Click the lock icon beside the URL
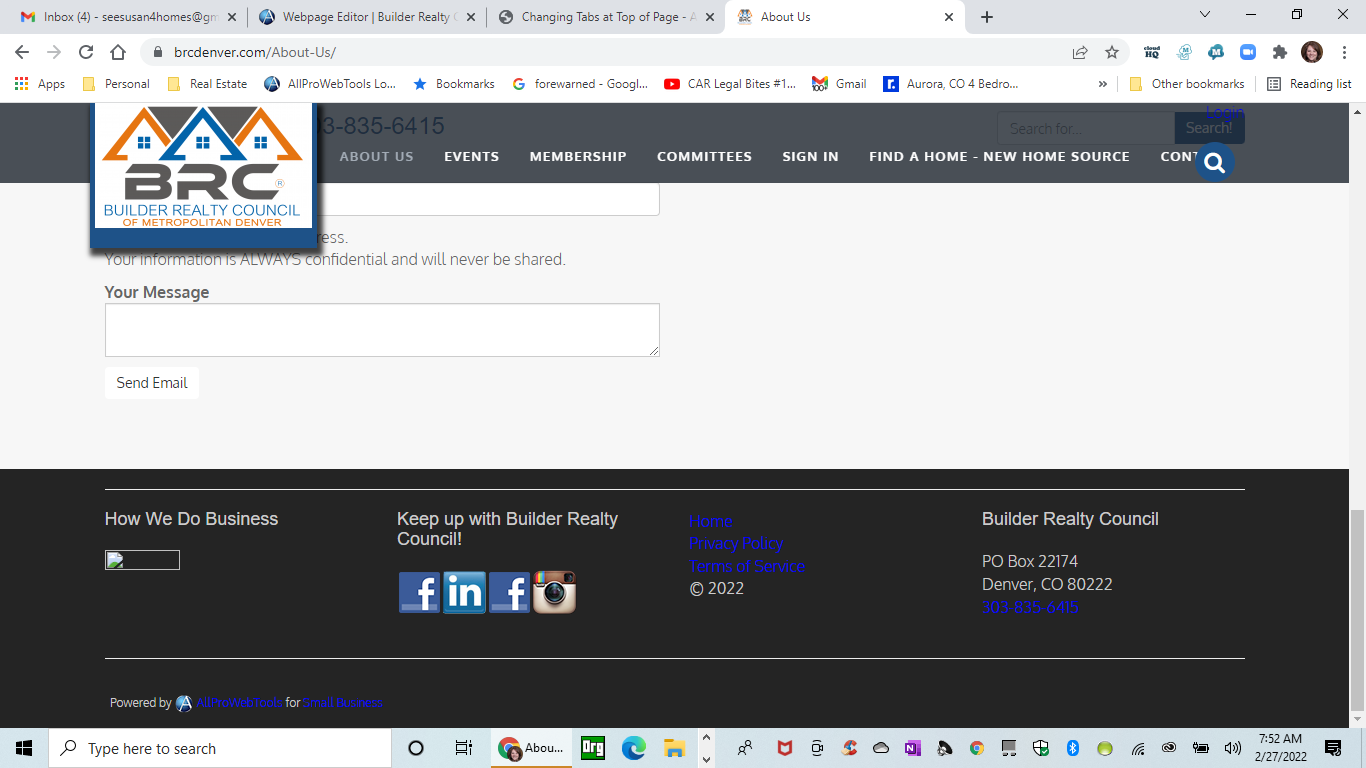The image size is (1366, 768). tap(157, 52)
